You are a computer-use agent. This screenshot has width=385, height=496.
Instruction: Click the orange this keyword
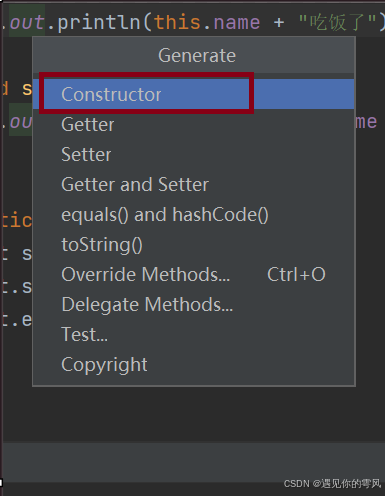(x=178, y=22)
